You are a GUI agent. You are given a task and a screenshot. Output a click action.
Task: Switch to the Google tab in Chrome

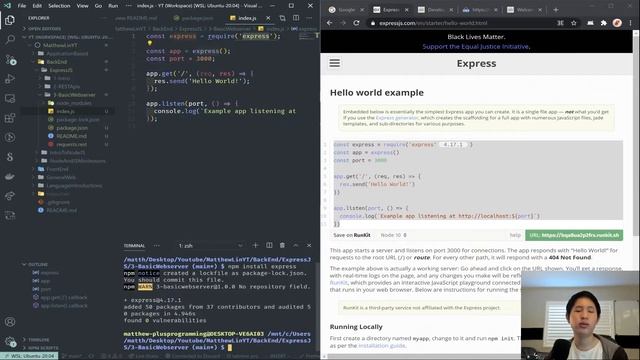point(346,9)
